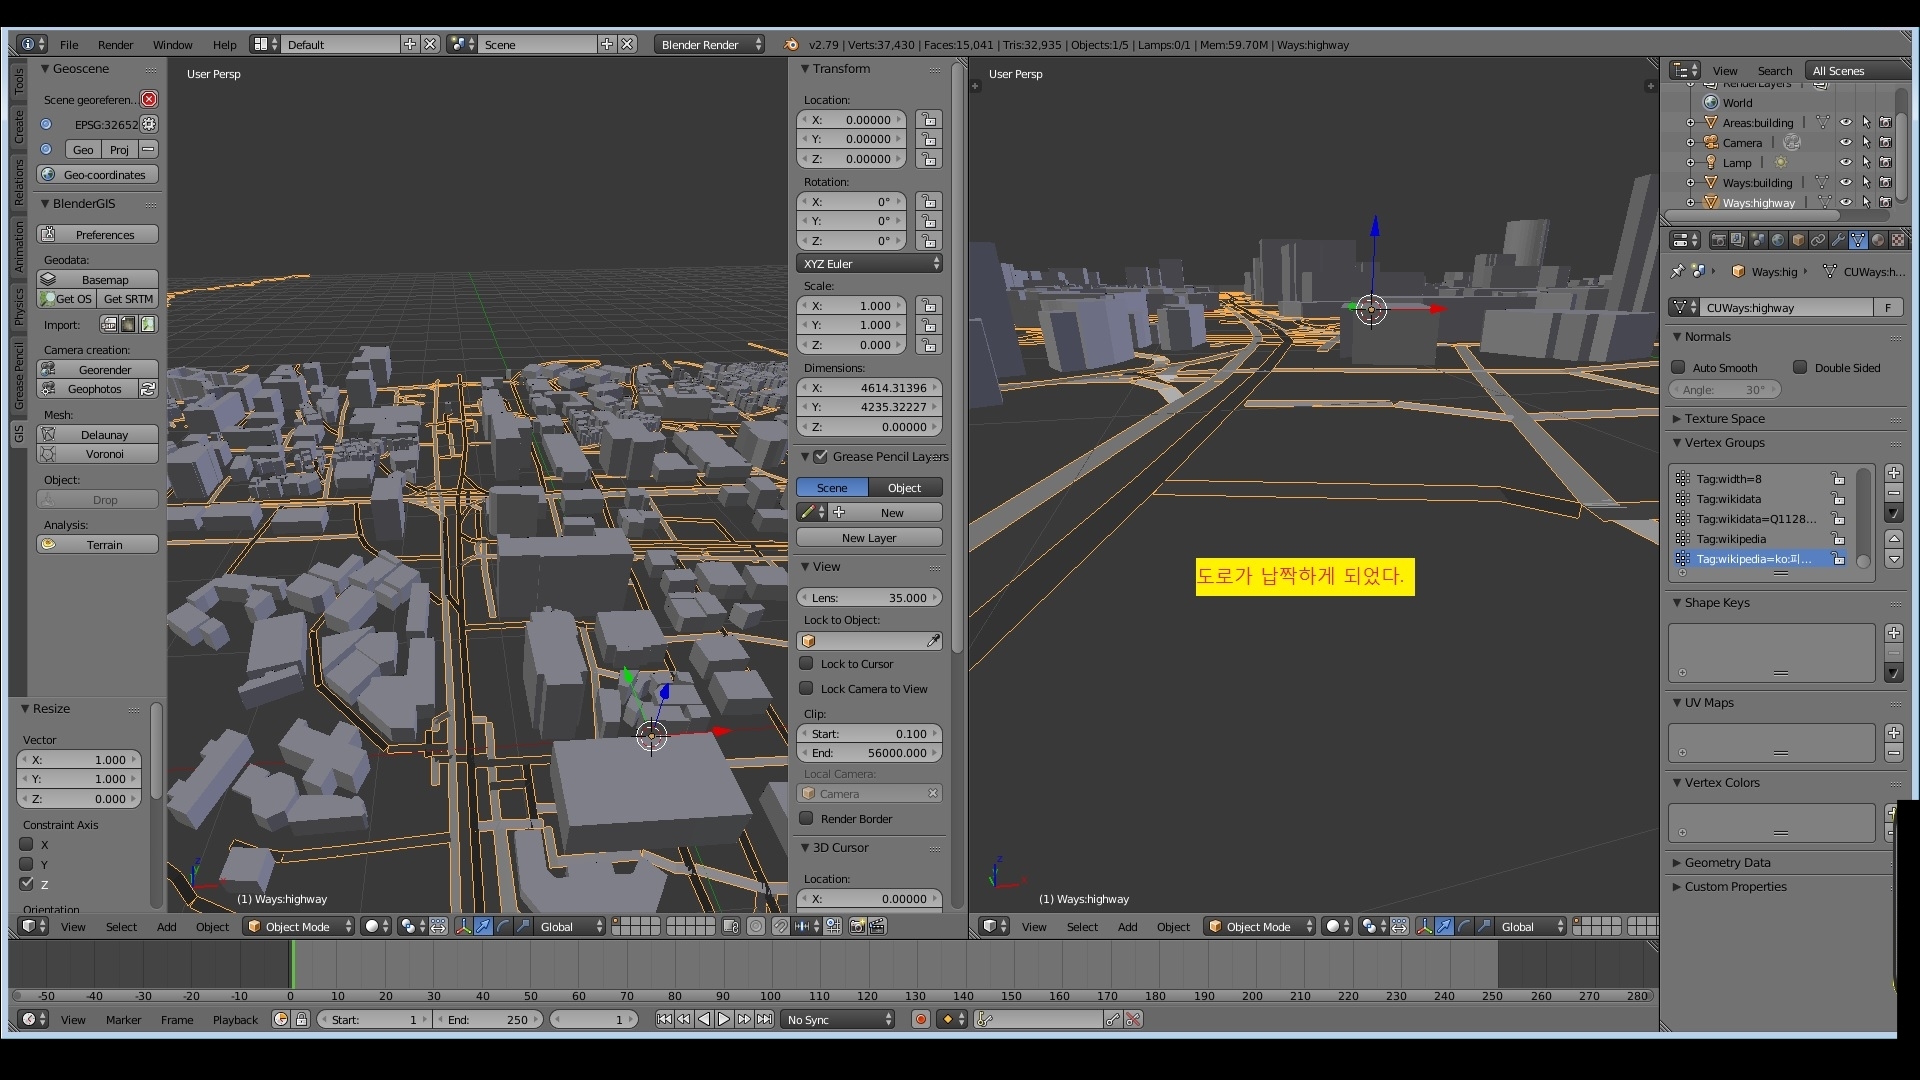Open the File menu
Image resolution: width=1920 pixels, height=1080 pixels.
click(69, 45)
